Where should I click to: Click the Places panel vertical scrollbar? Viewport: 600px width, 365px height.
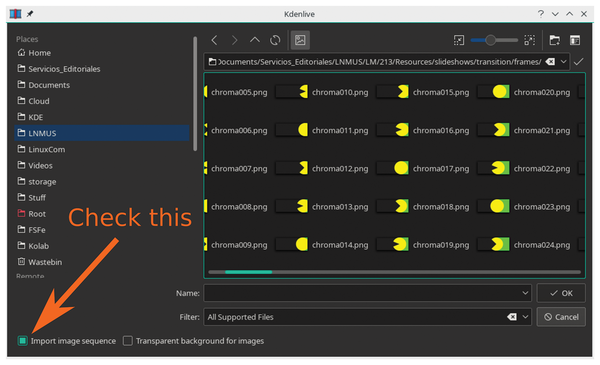[x=195, y=94]
